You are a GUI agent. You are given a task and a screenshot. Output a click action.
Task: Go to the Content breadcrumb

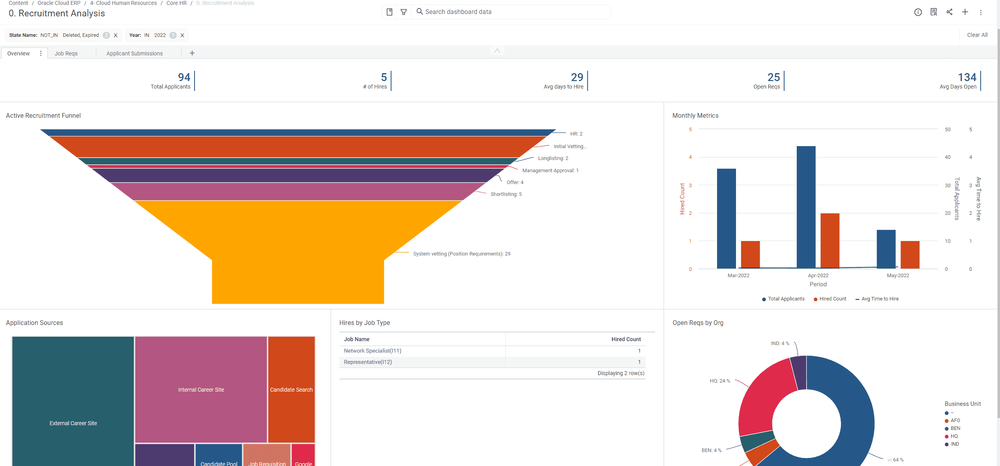[18, 3]
